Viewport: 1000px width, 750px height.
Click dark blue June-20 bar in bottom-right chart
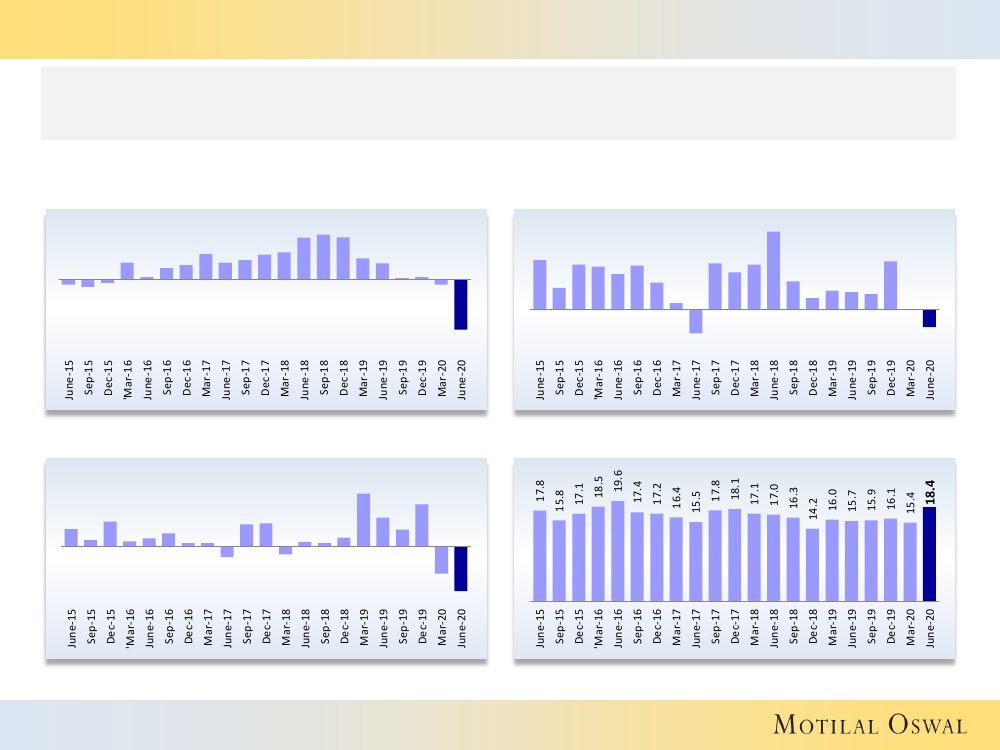[x=930, y=554]
